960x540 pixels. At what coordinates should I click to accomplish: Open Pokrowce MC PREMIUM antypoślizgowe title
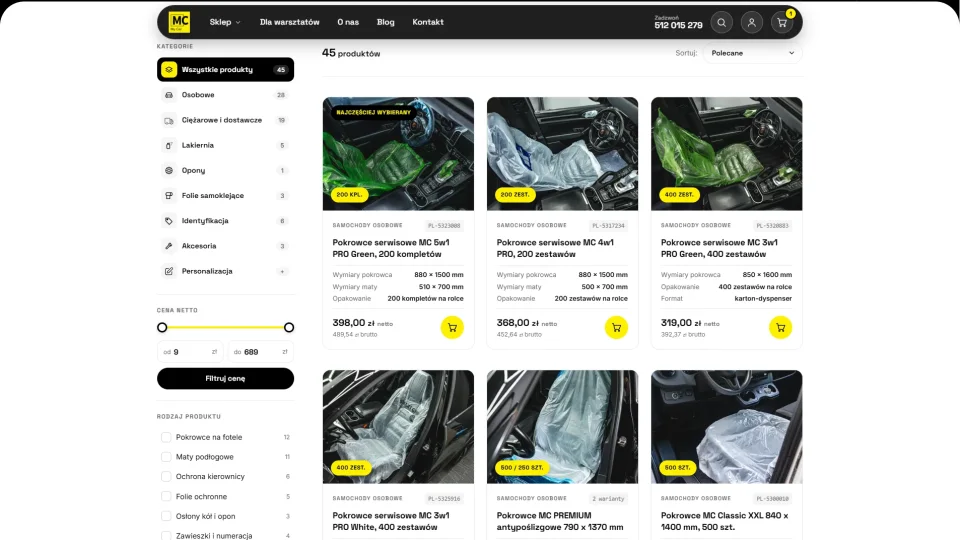click(560, 522)
